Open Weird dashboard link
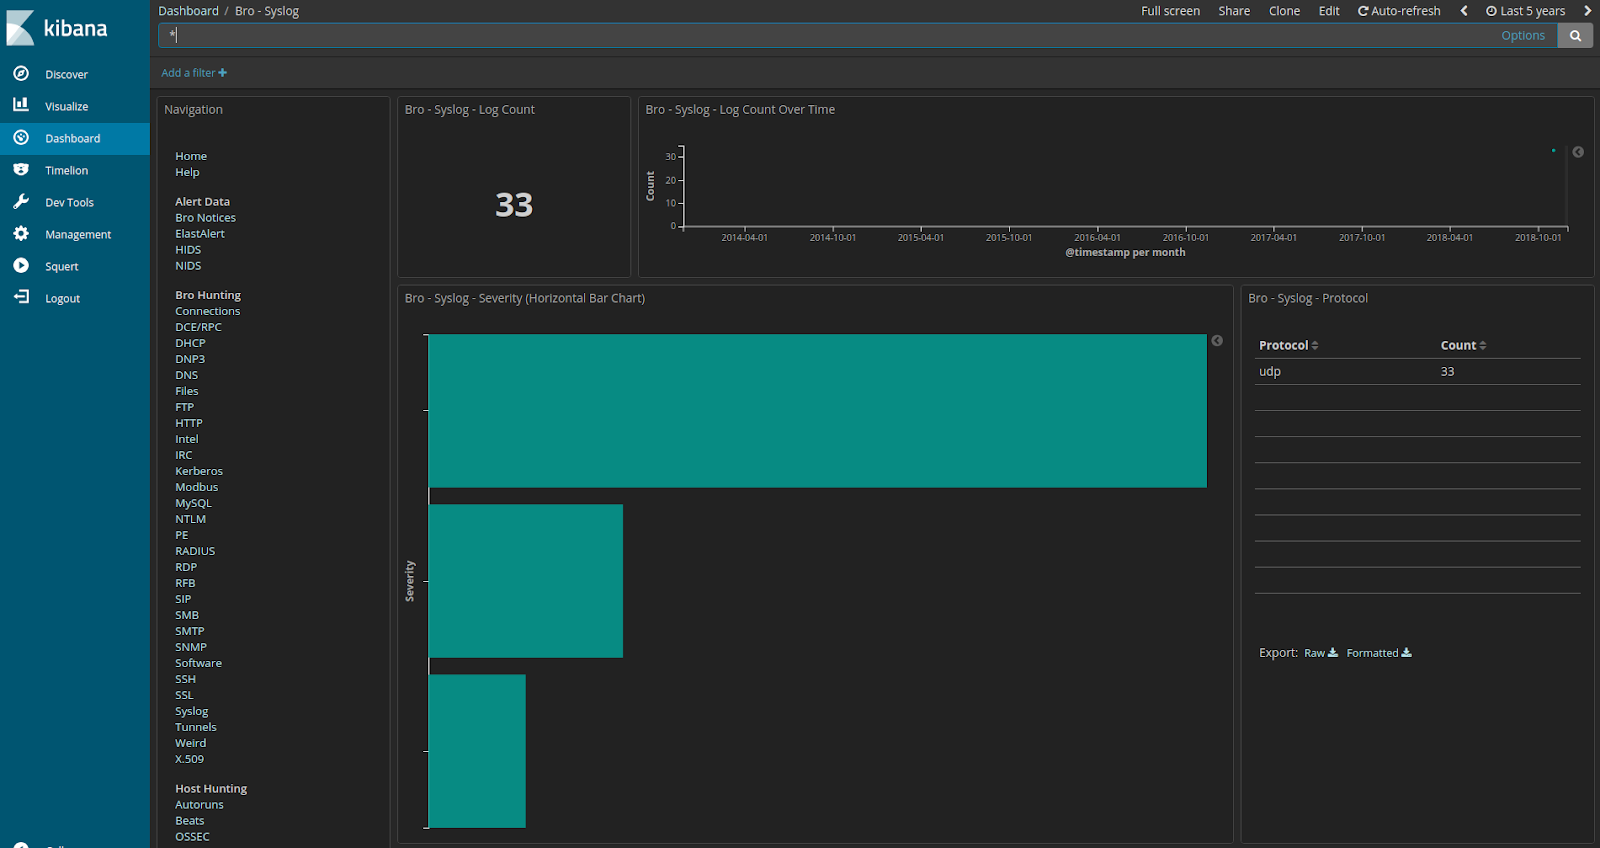 pyautogui.click(x=190, y=743)
